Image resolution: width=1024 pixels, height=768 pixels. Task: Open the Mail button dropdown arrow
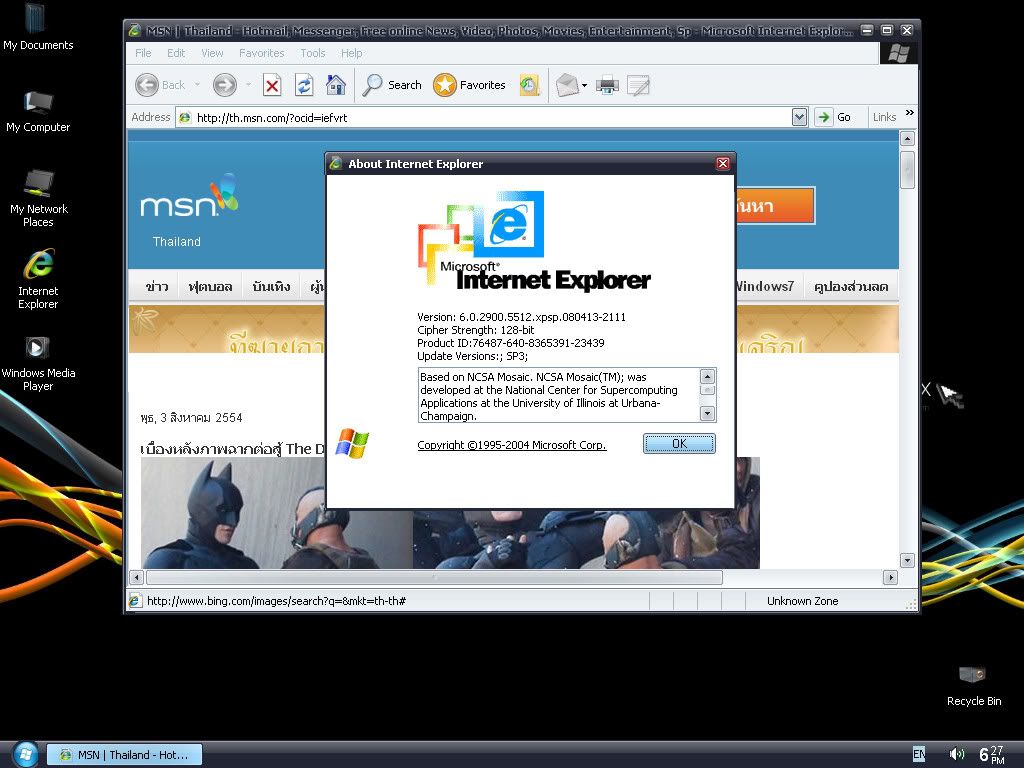pos(584,85)
